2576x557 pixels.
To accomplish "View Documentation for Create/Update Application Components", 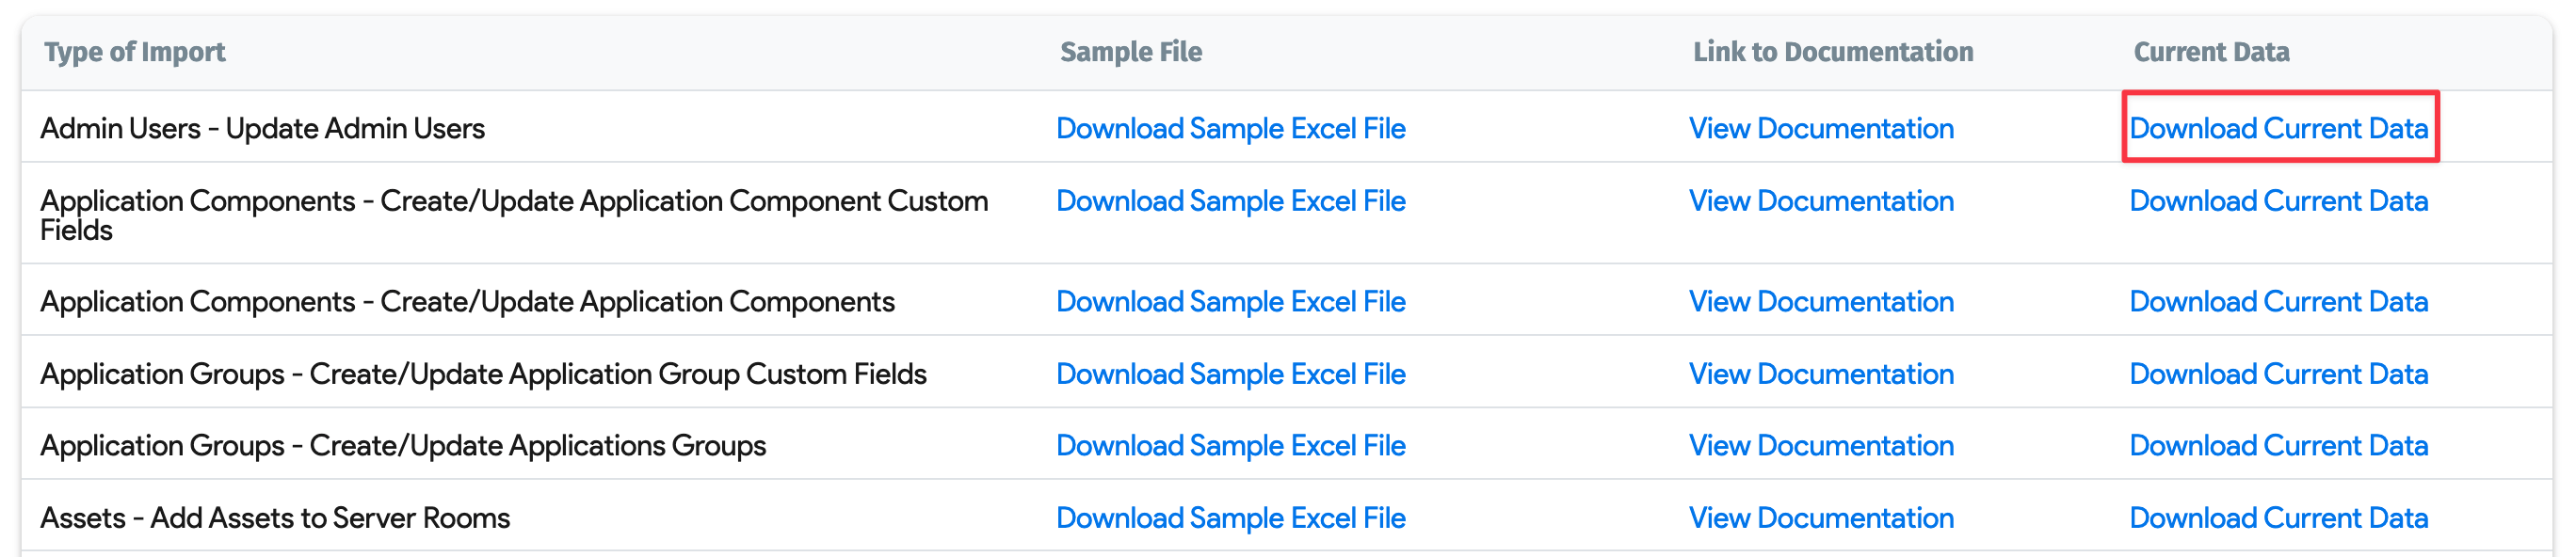I will click(x=1822, y=301).
